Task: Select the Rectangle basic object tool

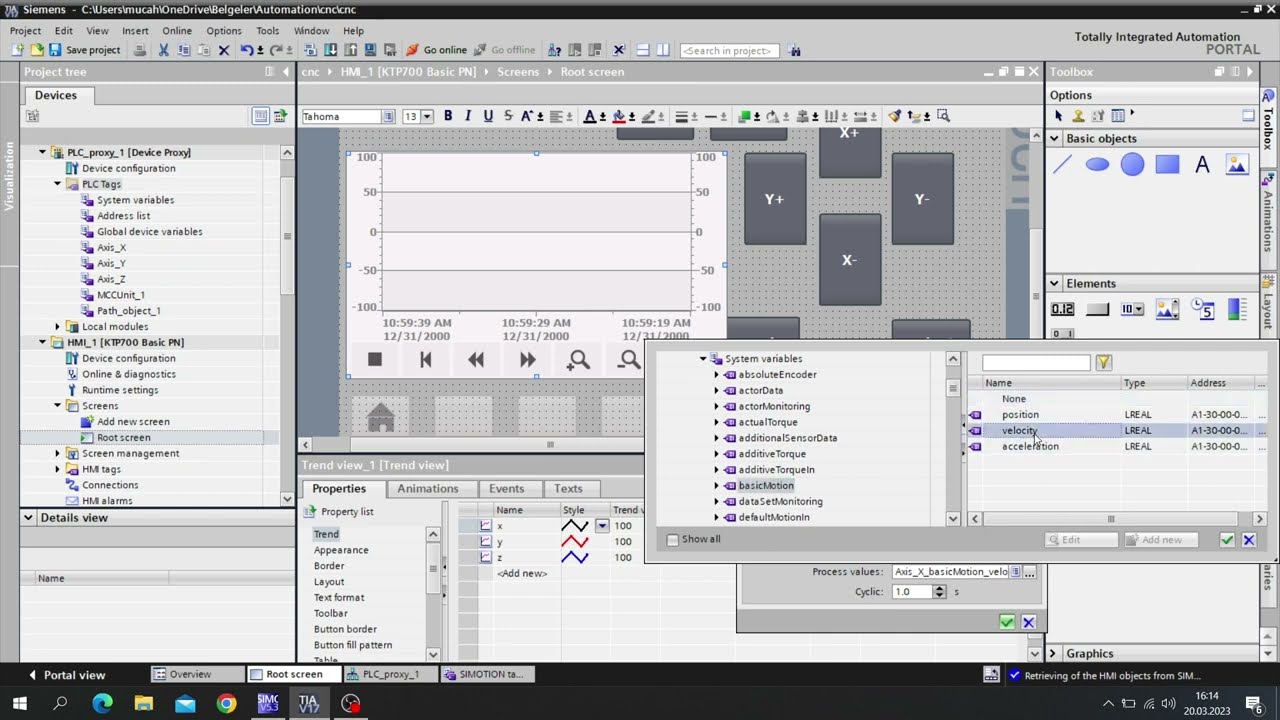Action: pos(1167,165)
